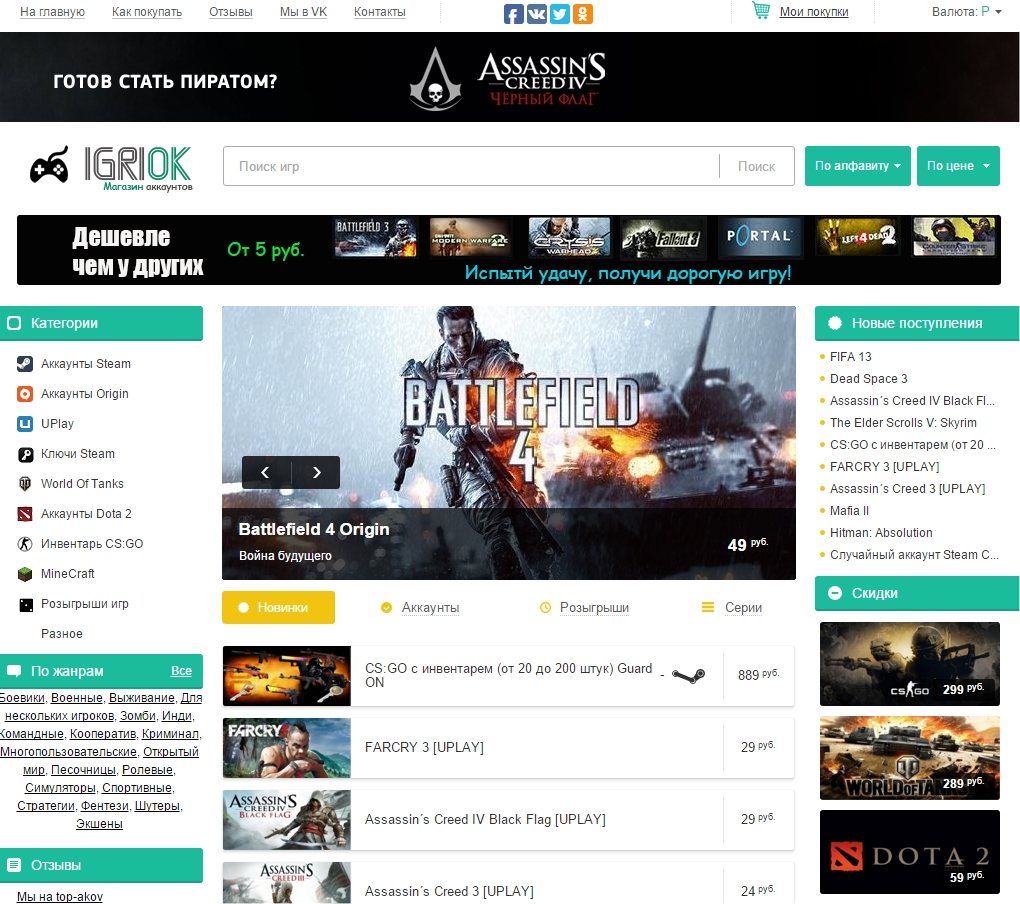Click the Поиск игр search field
This screenshot has height=904, width=1020.
472,166
